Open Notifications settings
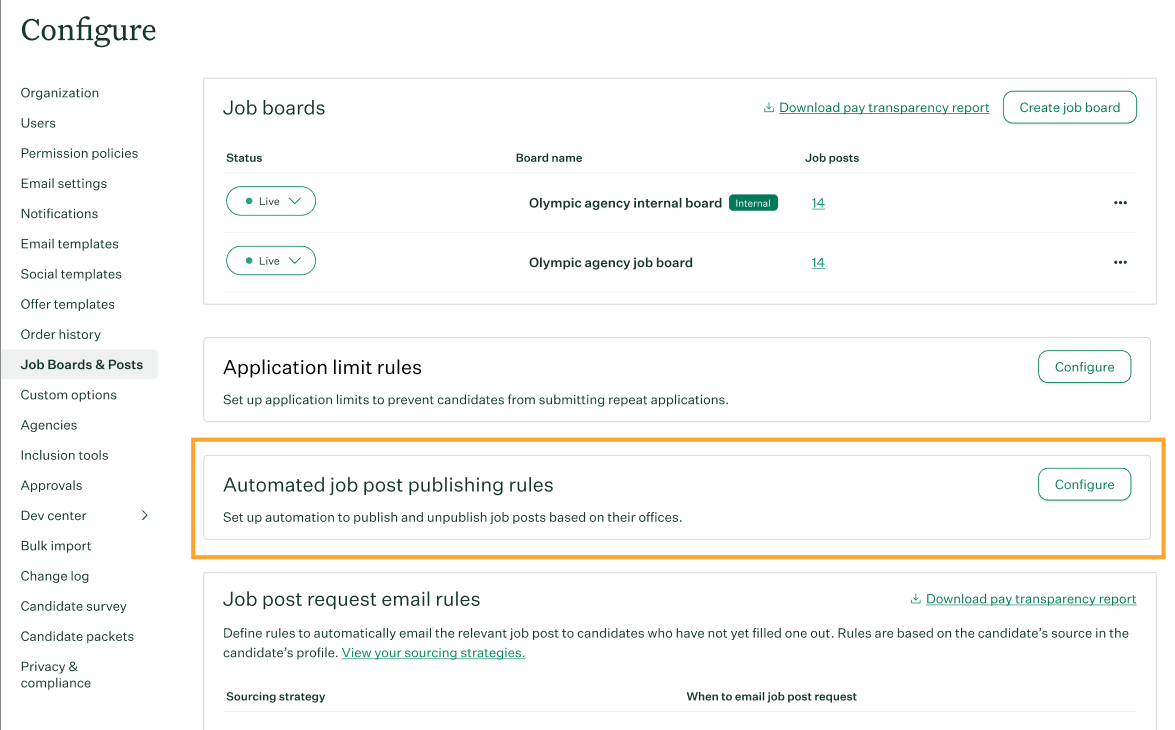This screenshot has width=1175, height=730. tap(59, 214)
